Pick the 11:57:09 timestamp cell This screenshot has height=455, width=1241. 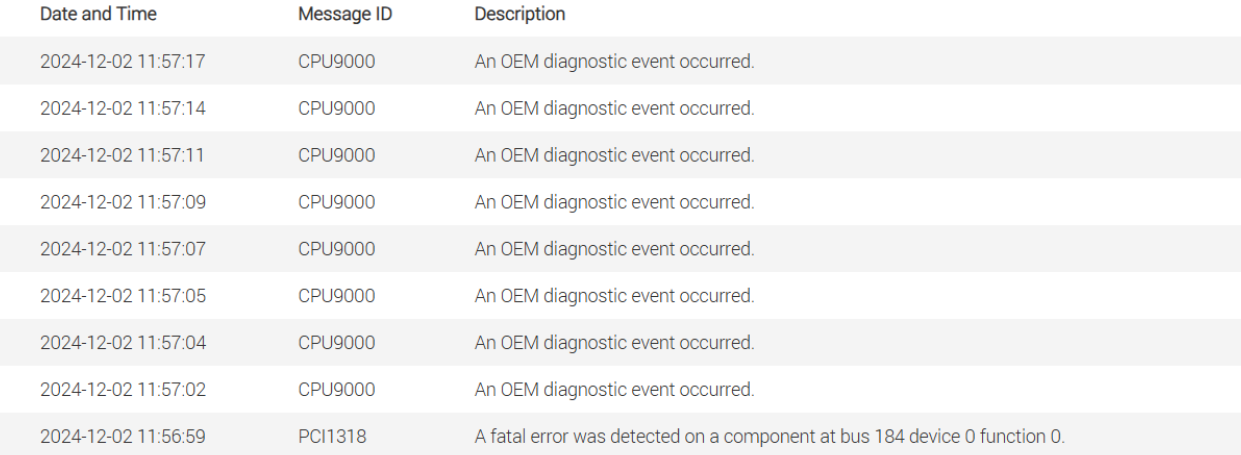coord(123,202)
